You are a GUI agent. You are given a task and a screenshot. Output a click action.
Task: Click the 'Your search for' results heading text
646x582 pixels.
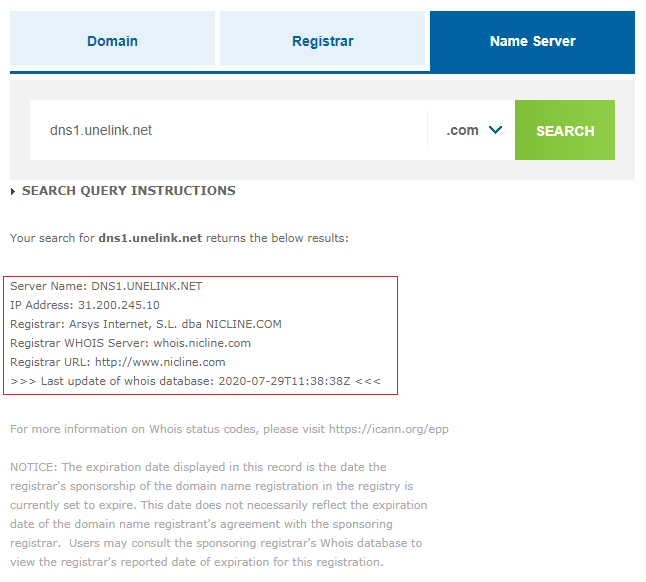point(52,238)
